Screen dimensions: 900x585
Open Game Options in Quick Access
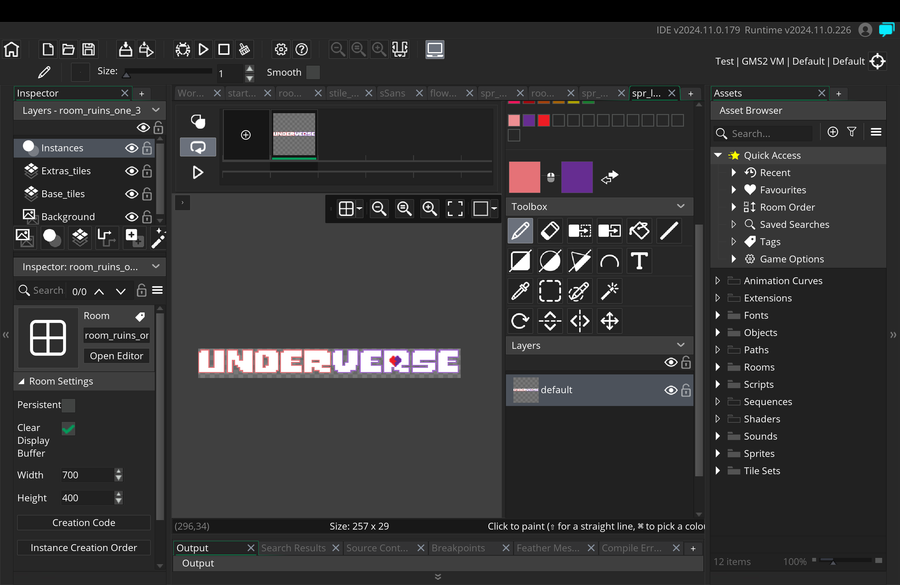pyautogui.click(x=792, y=259)
